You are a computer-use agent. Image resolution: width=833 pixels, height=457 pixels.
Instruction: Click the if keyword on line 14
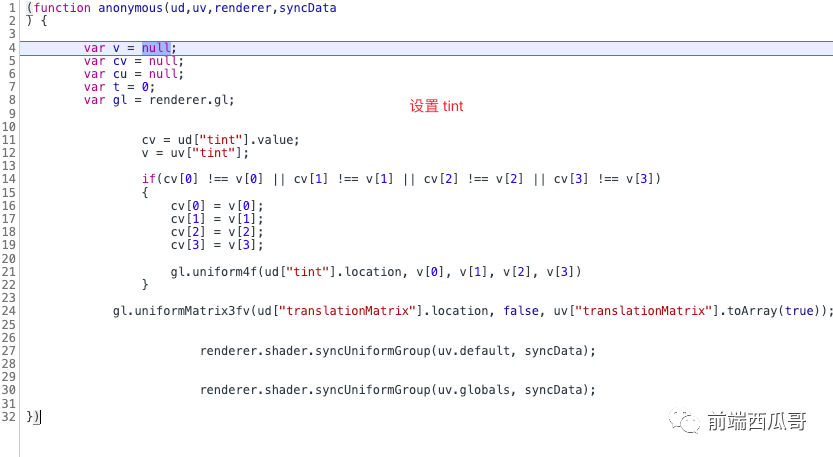(x=148, y=179)
